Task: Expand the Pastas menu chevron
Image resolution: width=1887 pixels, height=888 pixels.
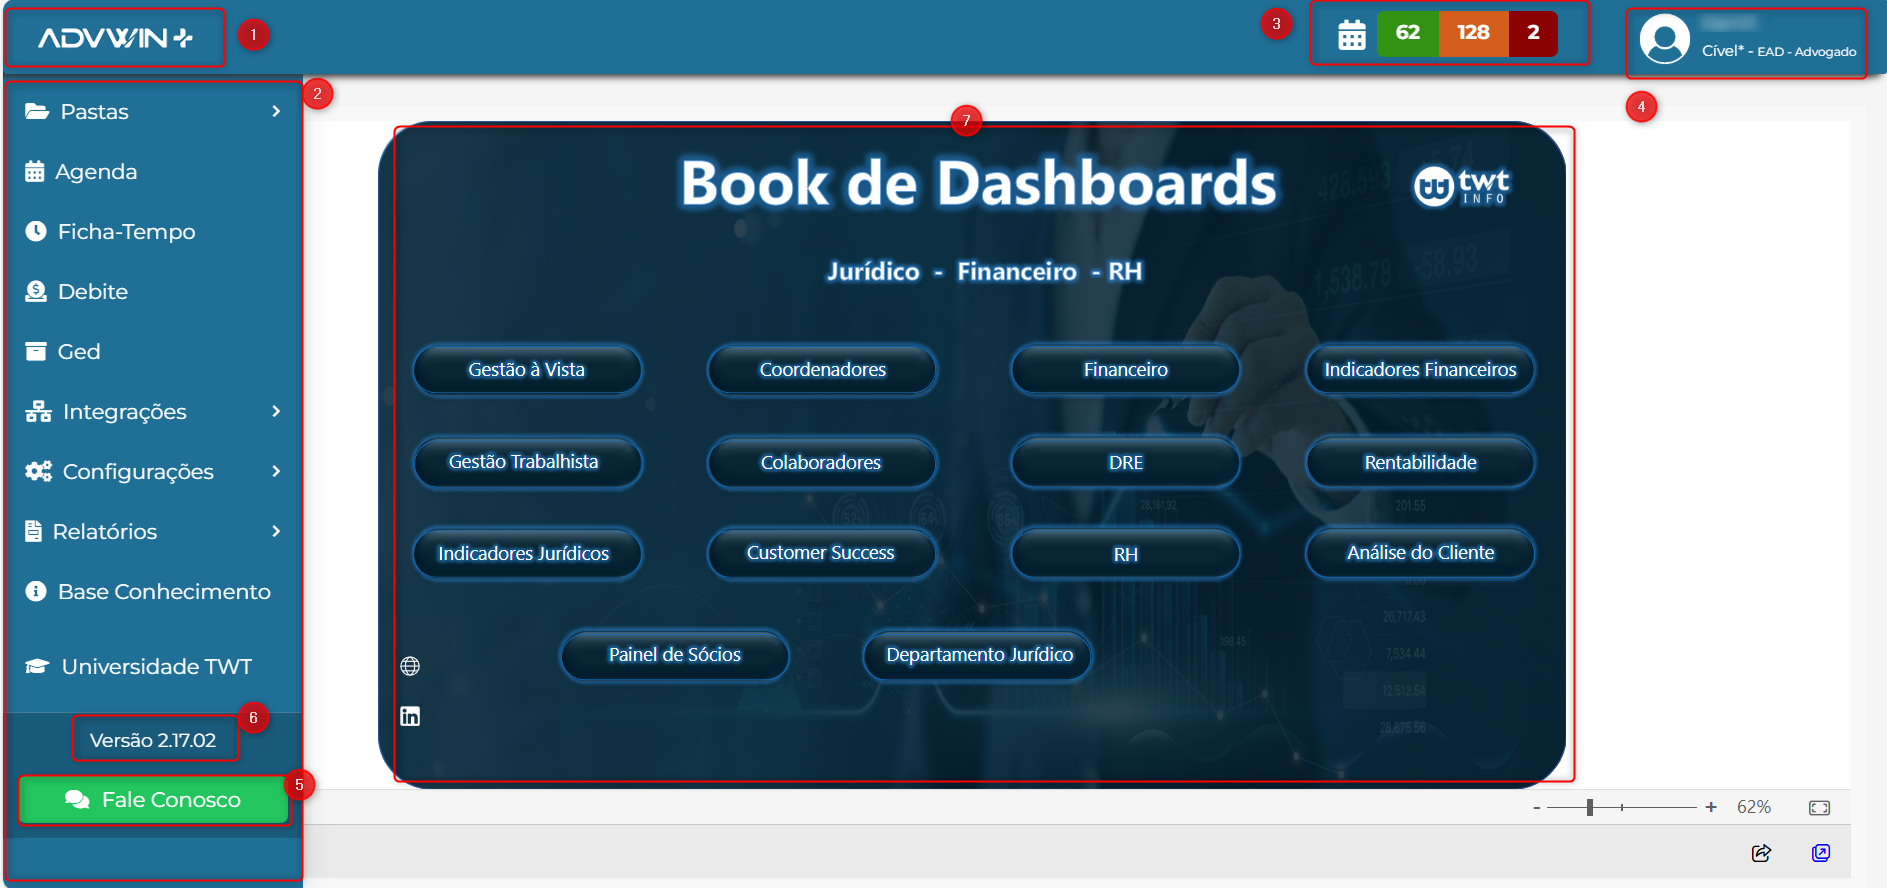Action: tap(276, 111)
